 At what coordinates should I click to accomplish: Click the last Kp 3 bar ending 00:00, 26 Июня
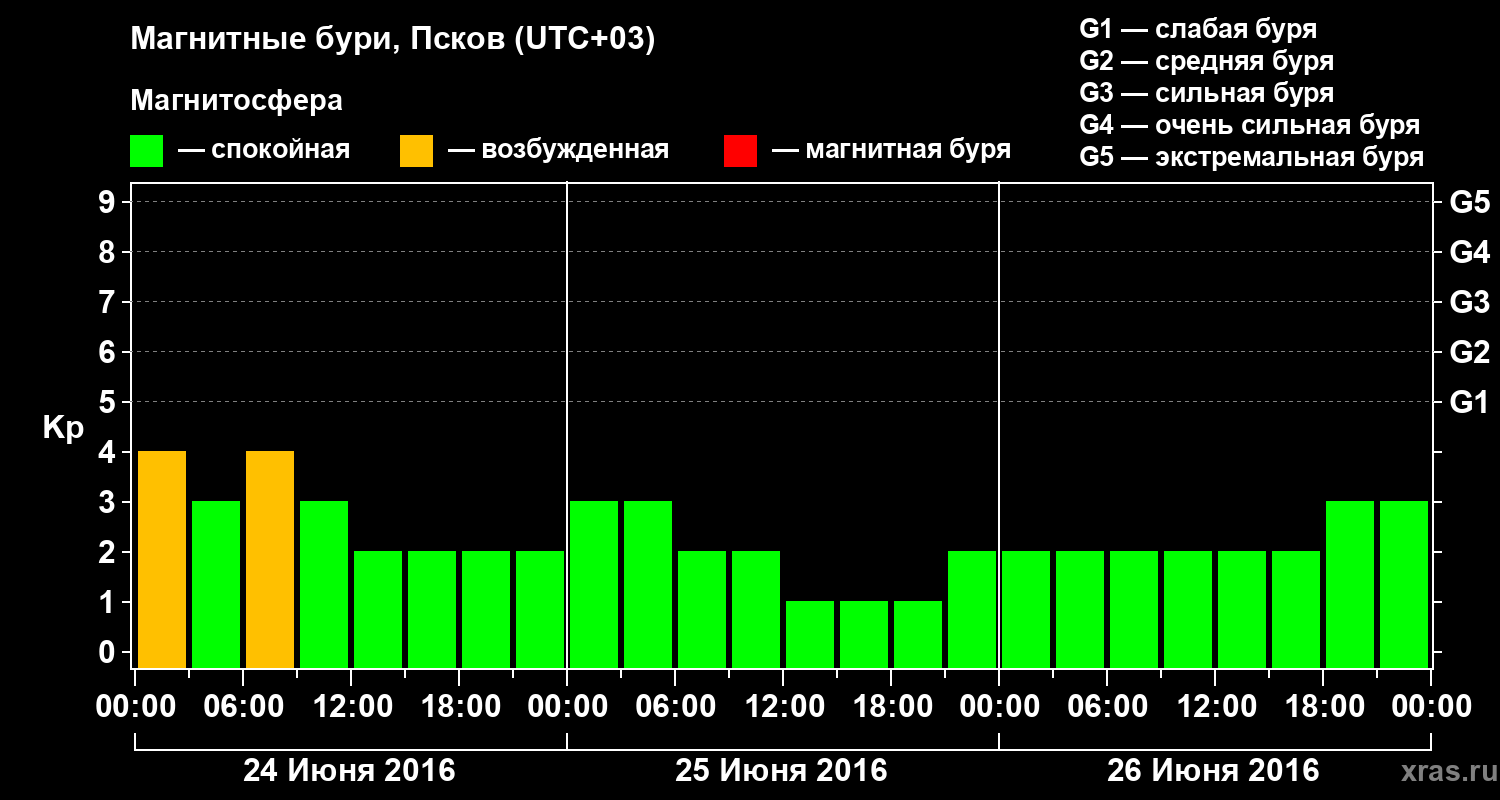1404,584
